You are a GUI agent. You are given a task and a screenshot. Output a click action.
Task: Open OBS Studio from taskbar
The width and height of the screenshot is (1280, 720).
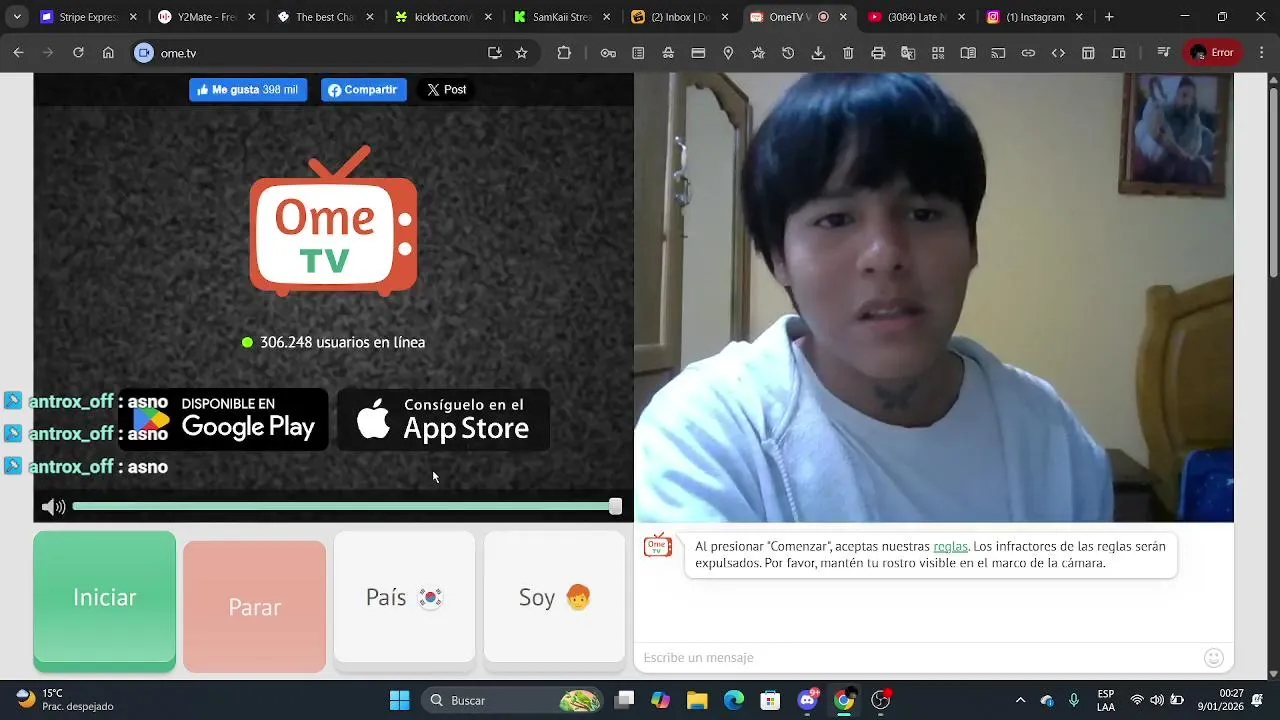881,700
